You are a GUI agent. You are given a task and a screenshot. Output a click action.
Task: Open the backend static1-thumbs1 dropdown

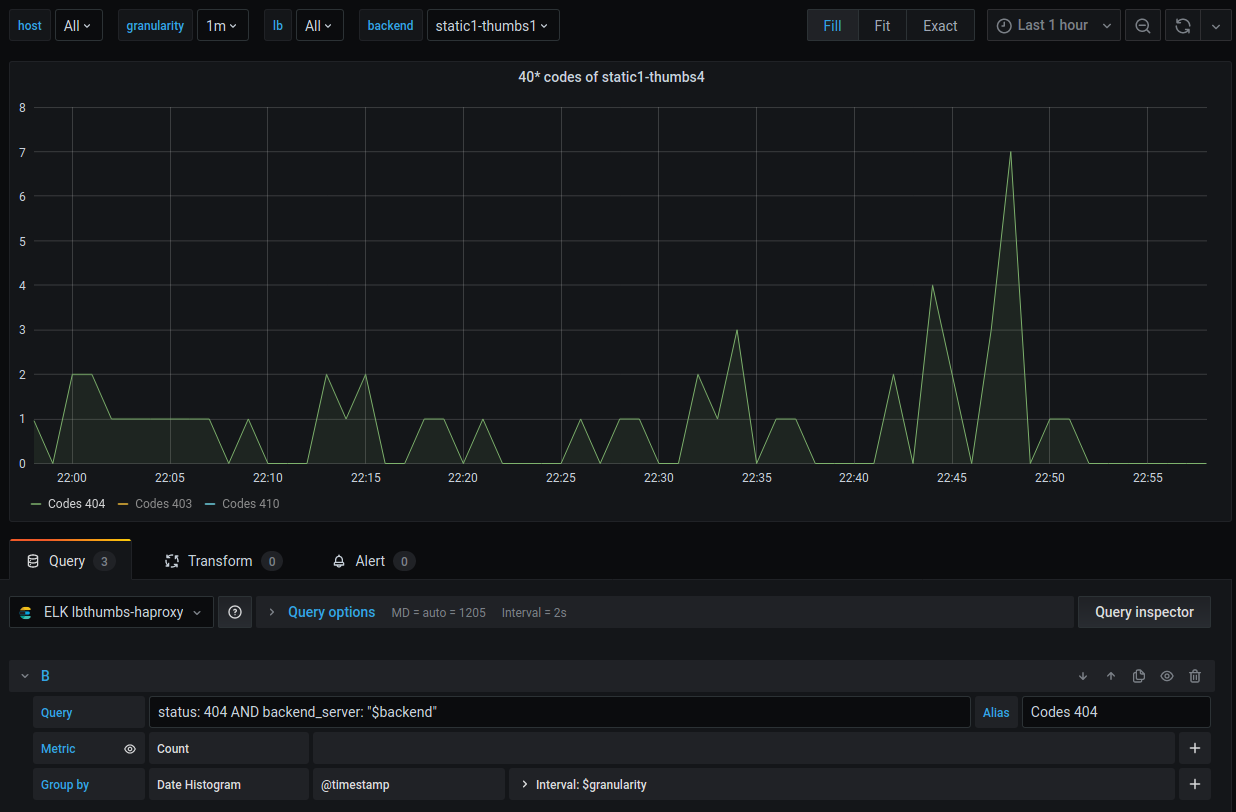(x=493, y=26)
